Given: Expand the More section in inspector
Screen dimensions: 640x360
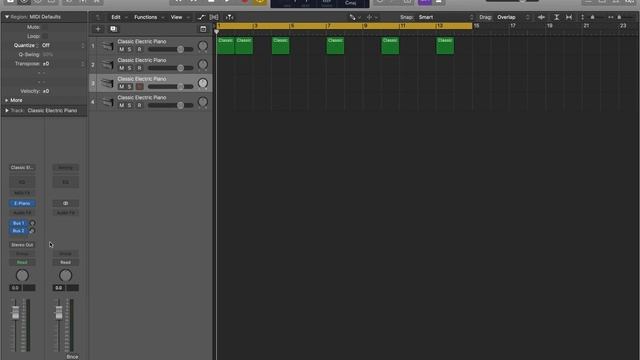Looking at the screenshot, I should click(7, 100).
